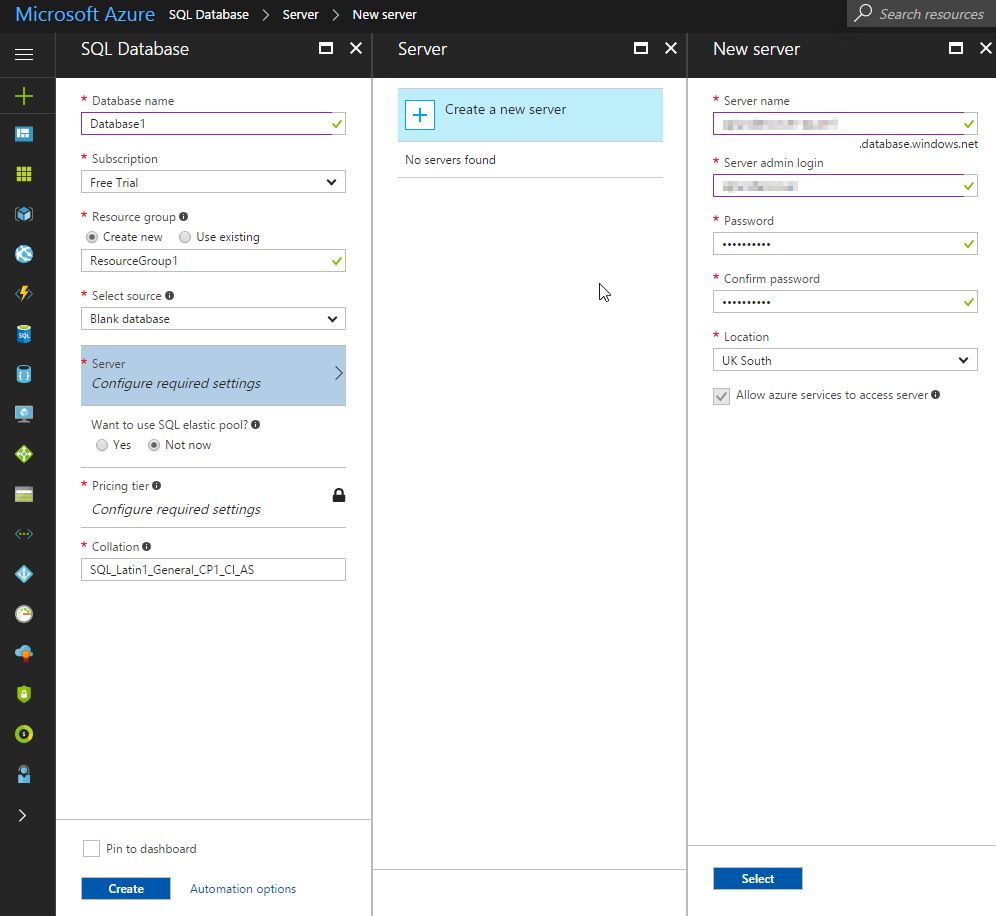The width and height of the screenshot is (996, 916).
Task: Click the Select button in New server
Action: pyautogui.click(x=757, y=879)
